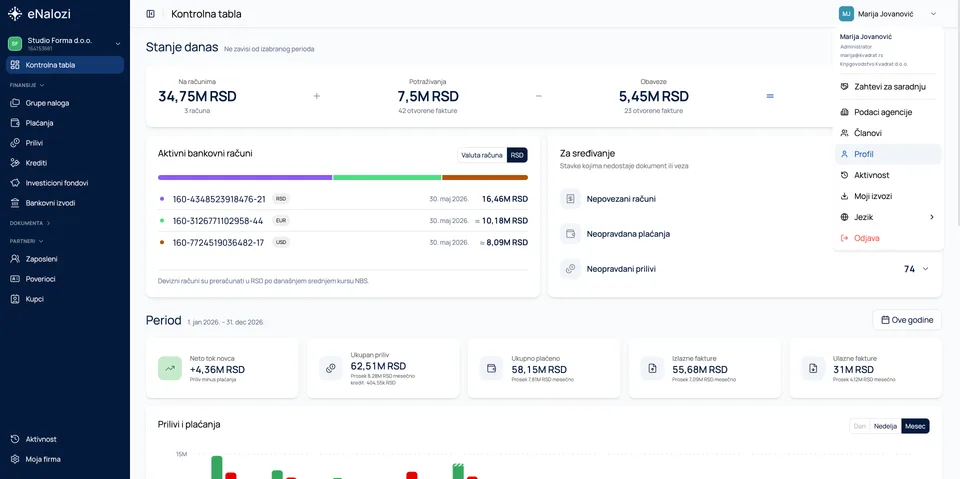Set chart granularity to Mesec
The width and height of the screenshot is (960, 479).
pyautogui.click(x=915, y=426)
